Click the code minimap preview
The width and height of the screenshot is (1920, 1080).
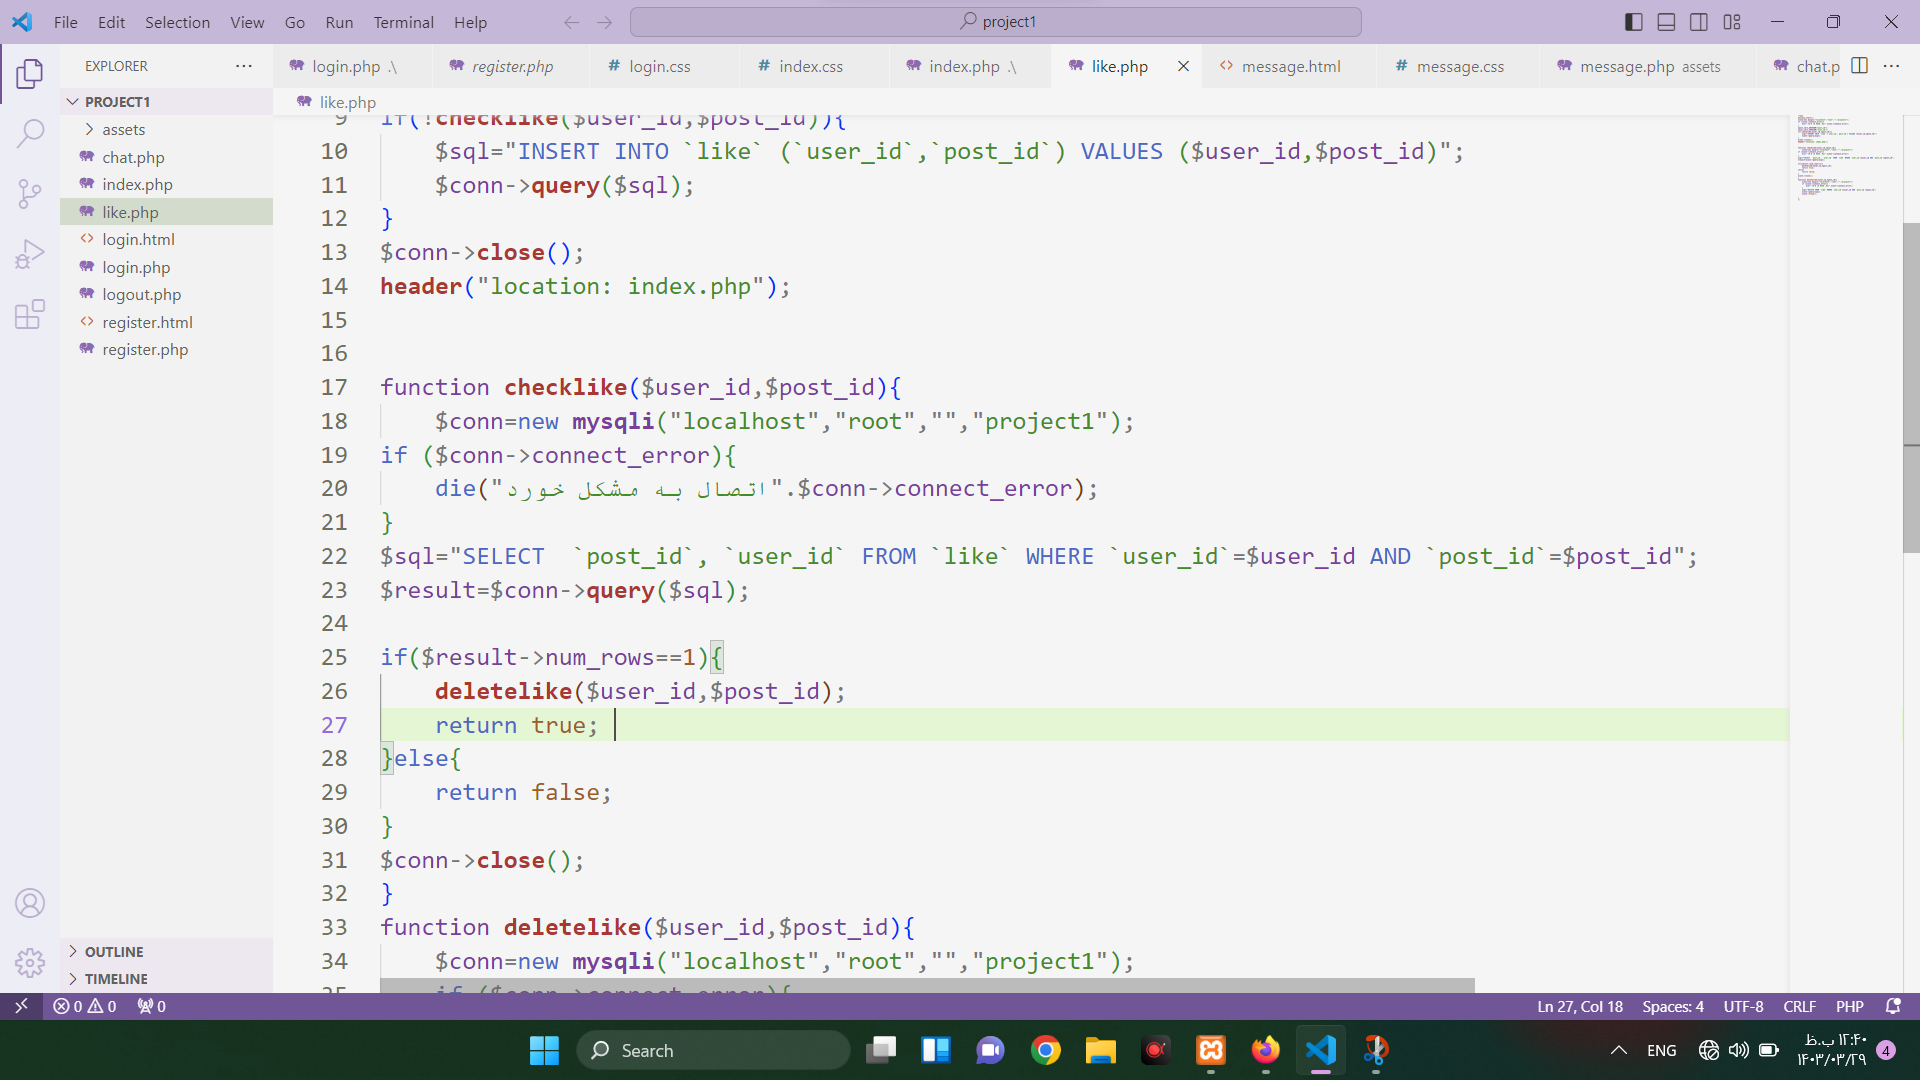(1845, 160)
